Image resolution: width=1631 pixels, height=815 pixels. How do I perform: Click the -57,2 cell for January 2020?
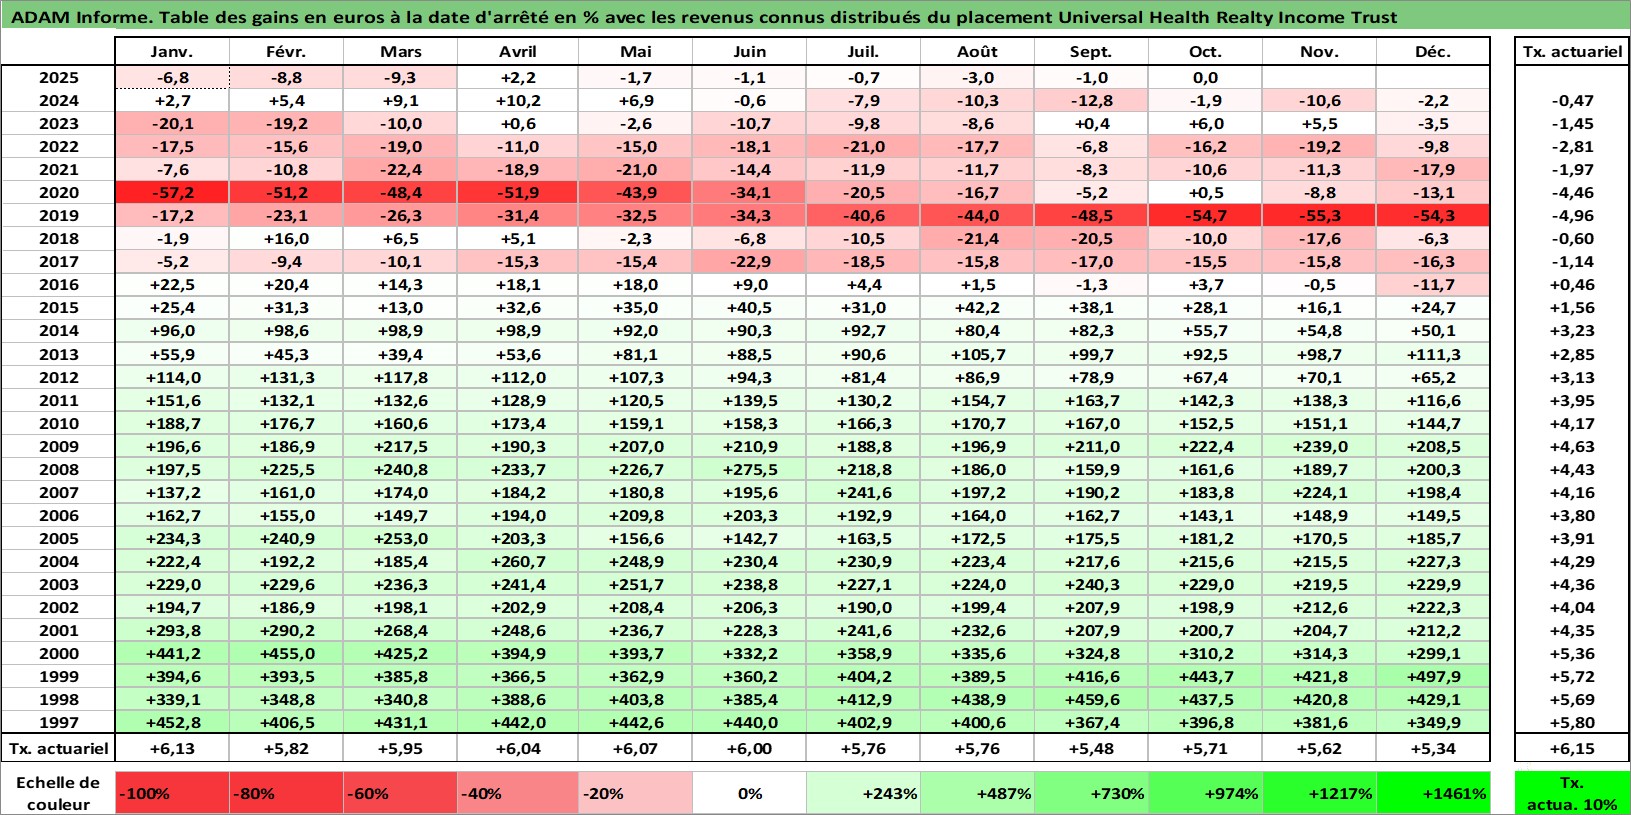[173, 192]
